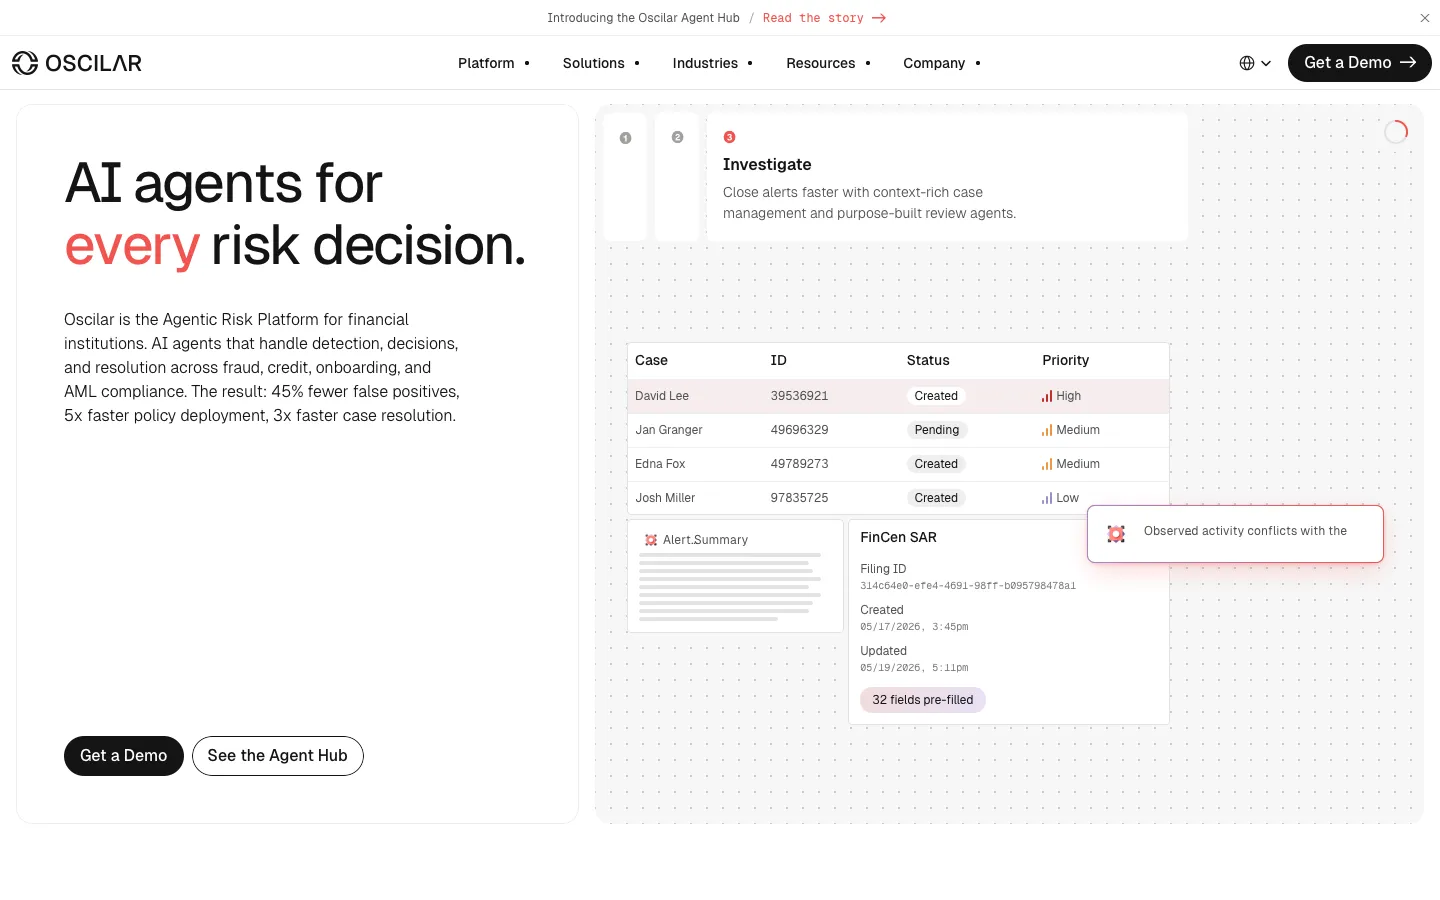1440x900 pixels.
Task: Click the Case column header
Action: pyautogui.click(x=651, y=360)
